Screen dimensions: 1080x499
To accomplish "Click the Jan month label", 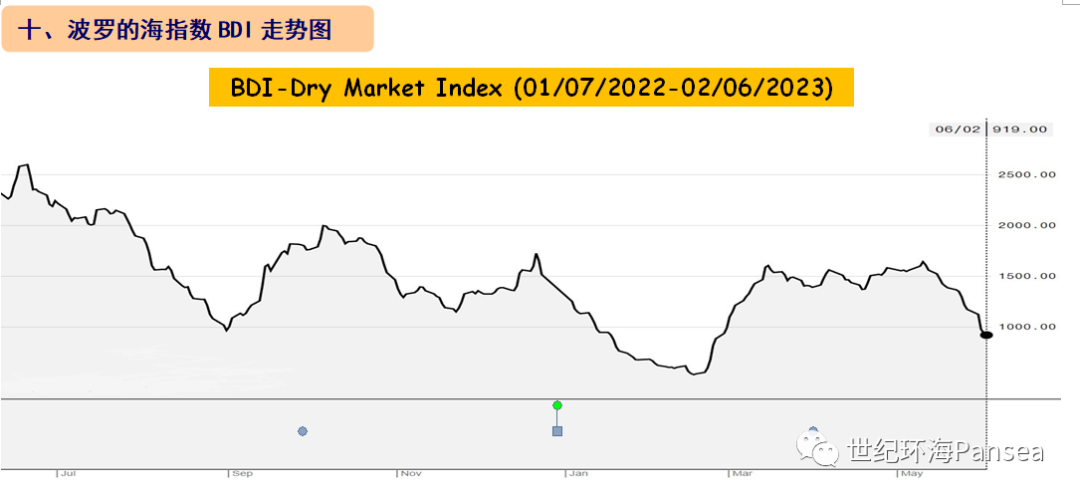I will click(x=579, y=474).
